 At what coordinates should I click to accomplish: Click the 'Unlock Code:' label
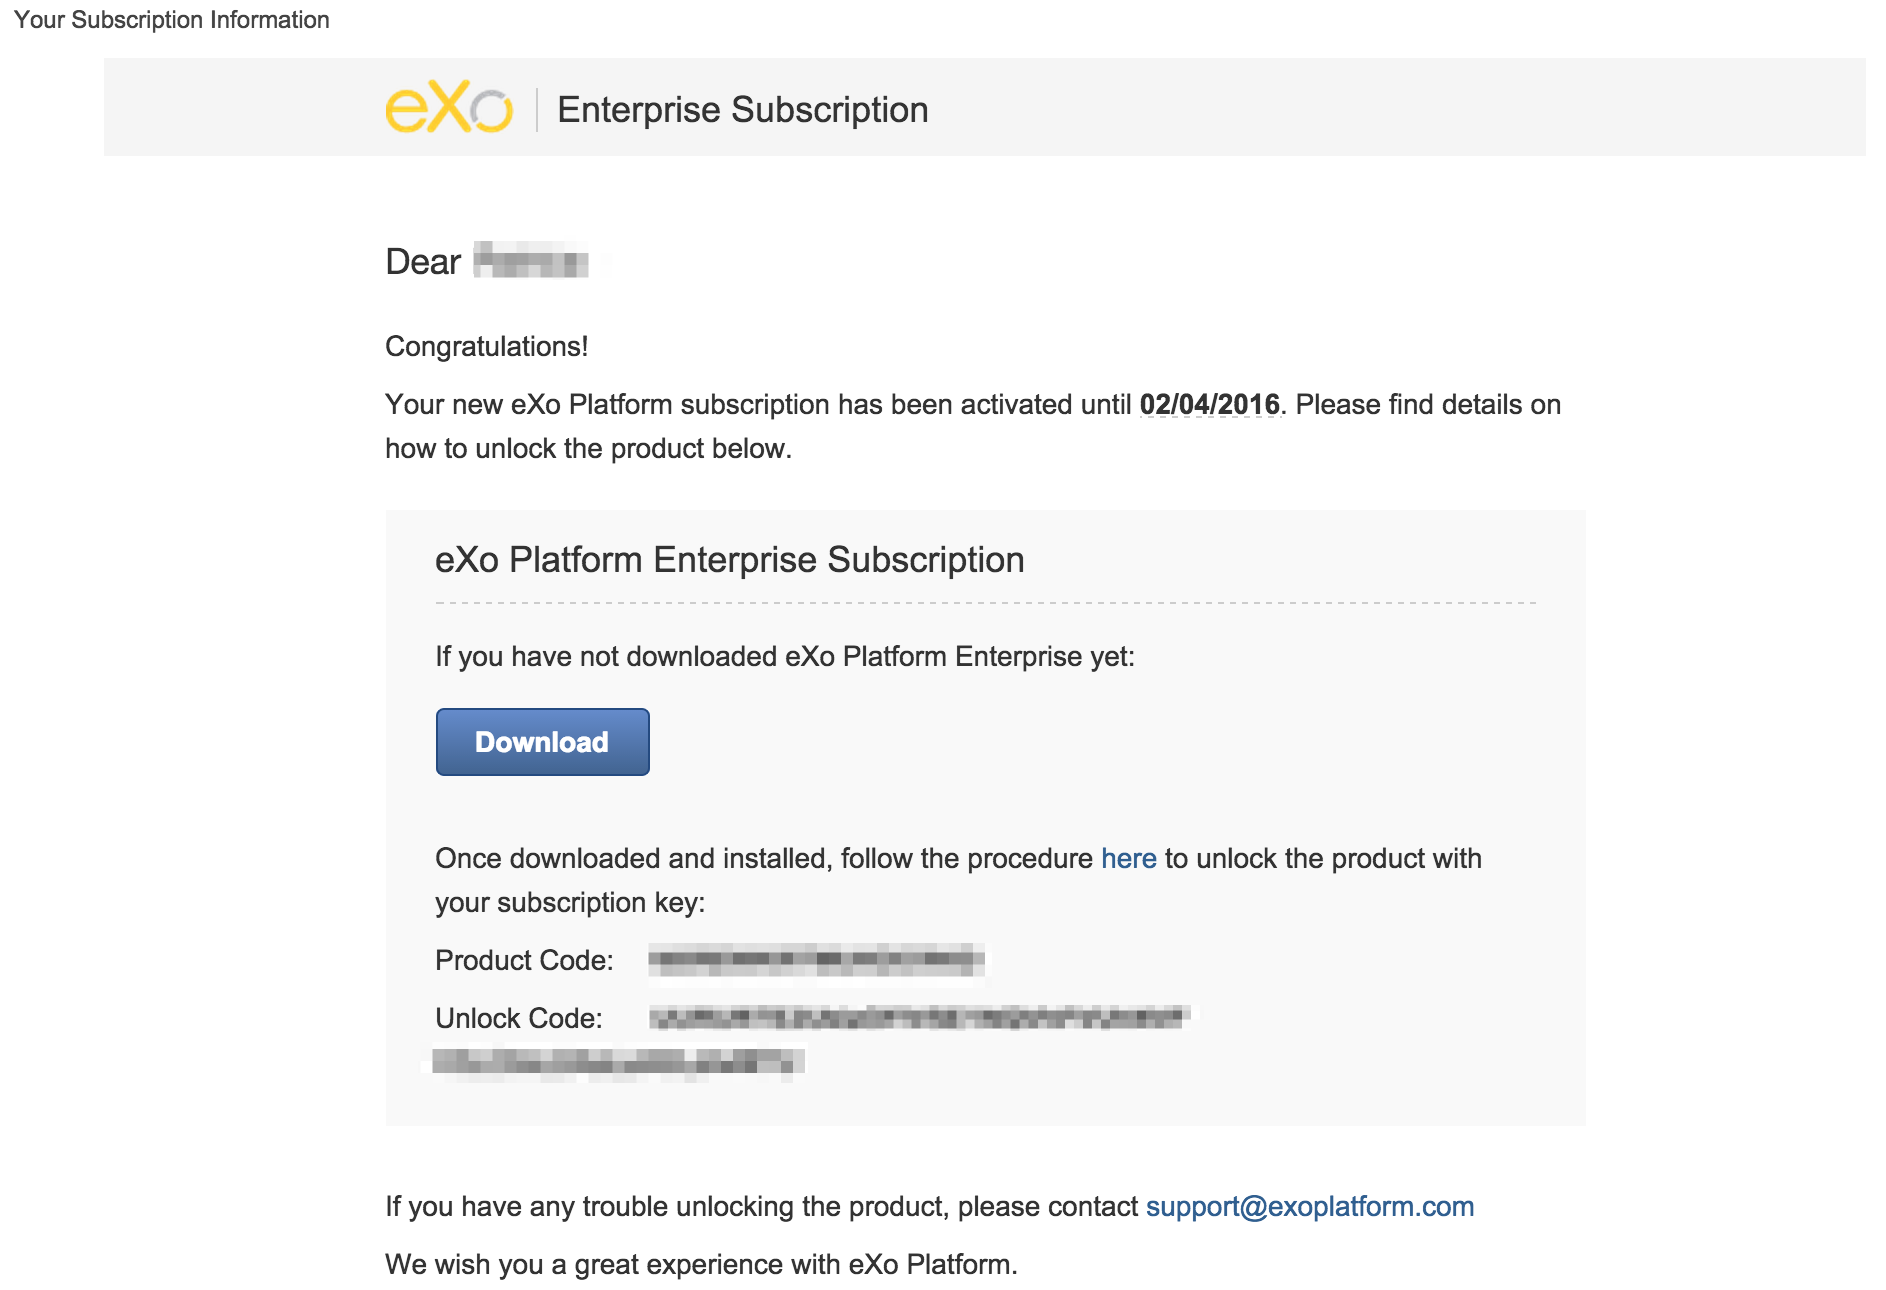(518, 1019)
